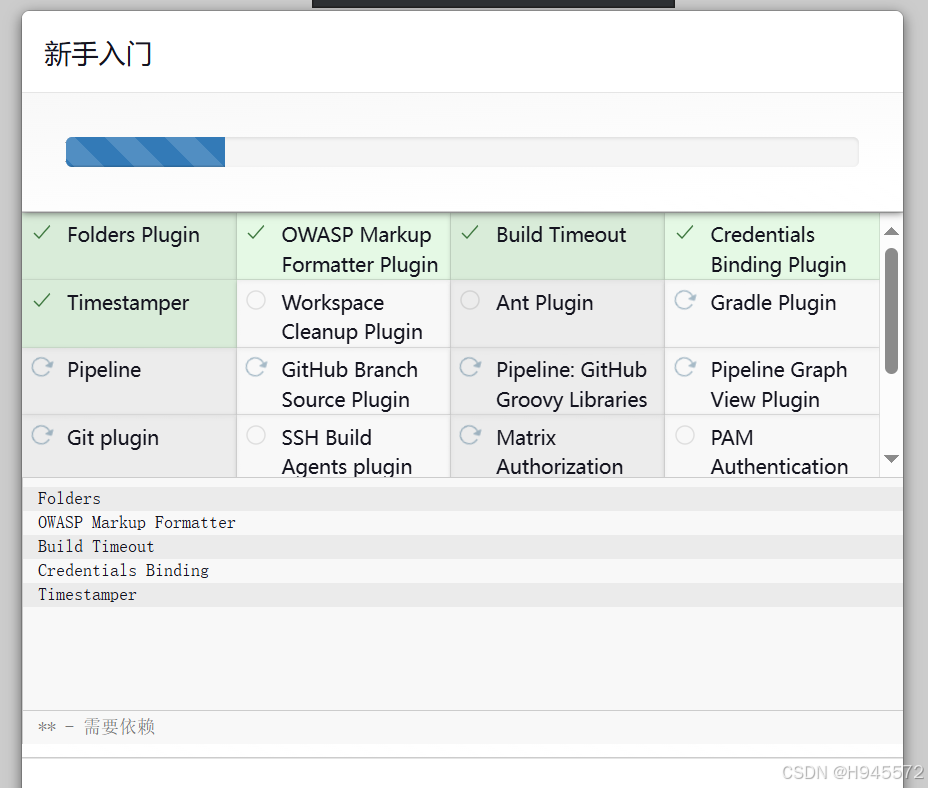This screenshot has width=928, height=788.
Task: Click the Pipeline cell label
Action: (x=104, y=370)
